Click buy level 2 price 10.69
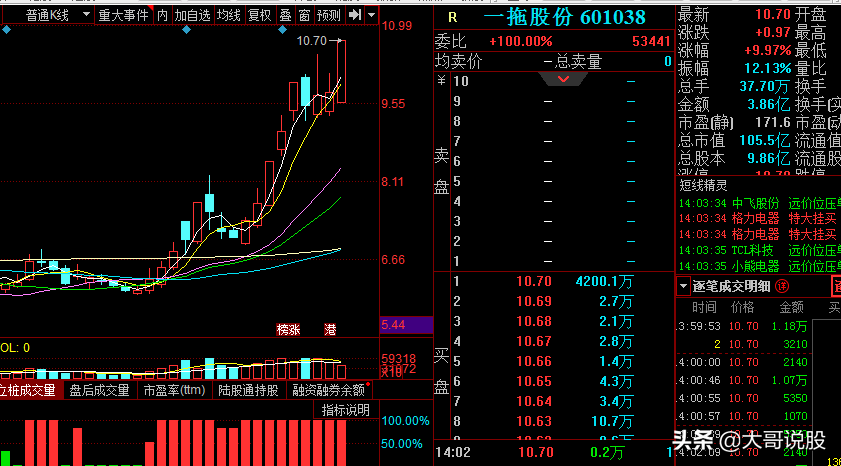 [x=534, y=301]
